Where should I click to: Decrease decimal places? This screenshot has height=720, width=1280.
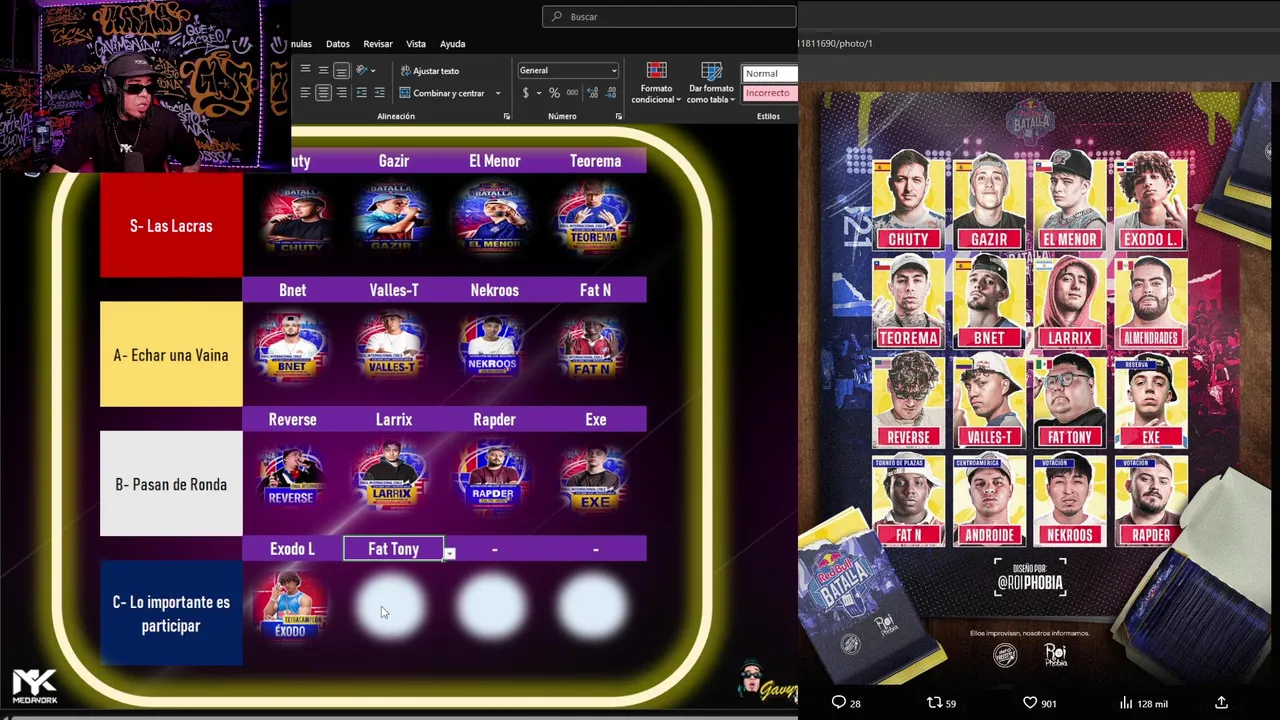[x=611, y=93]
